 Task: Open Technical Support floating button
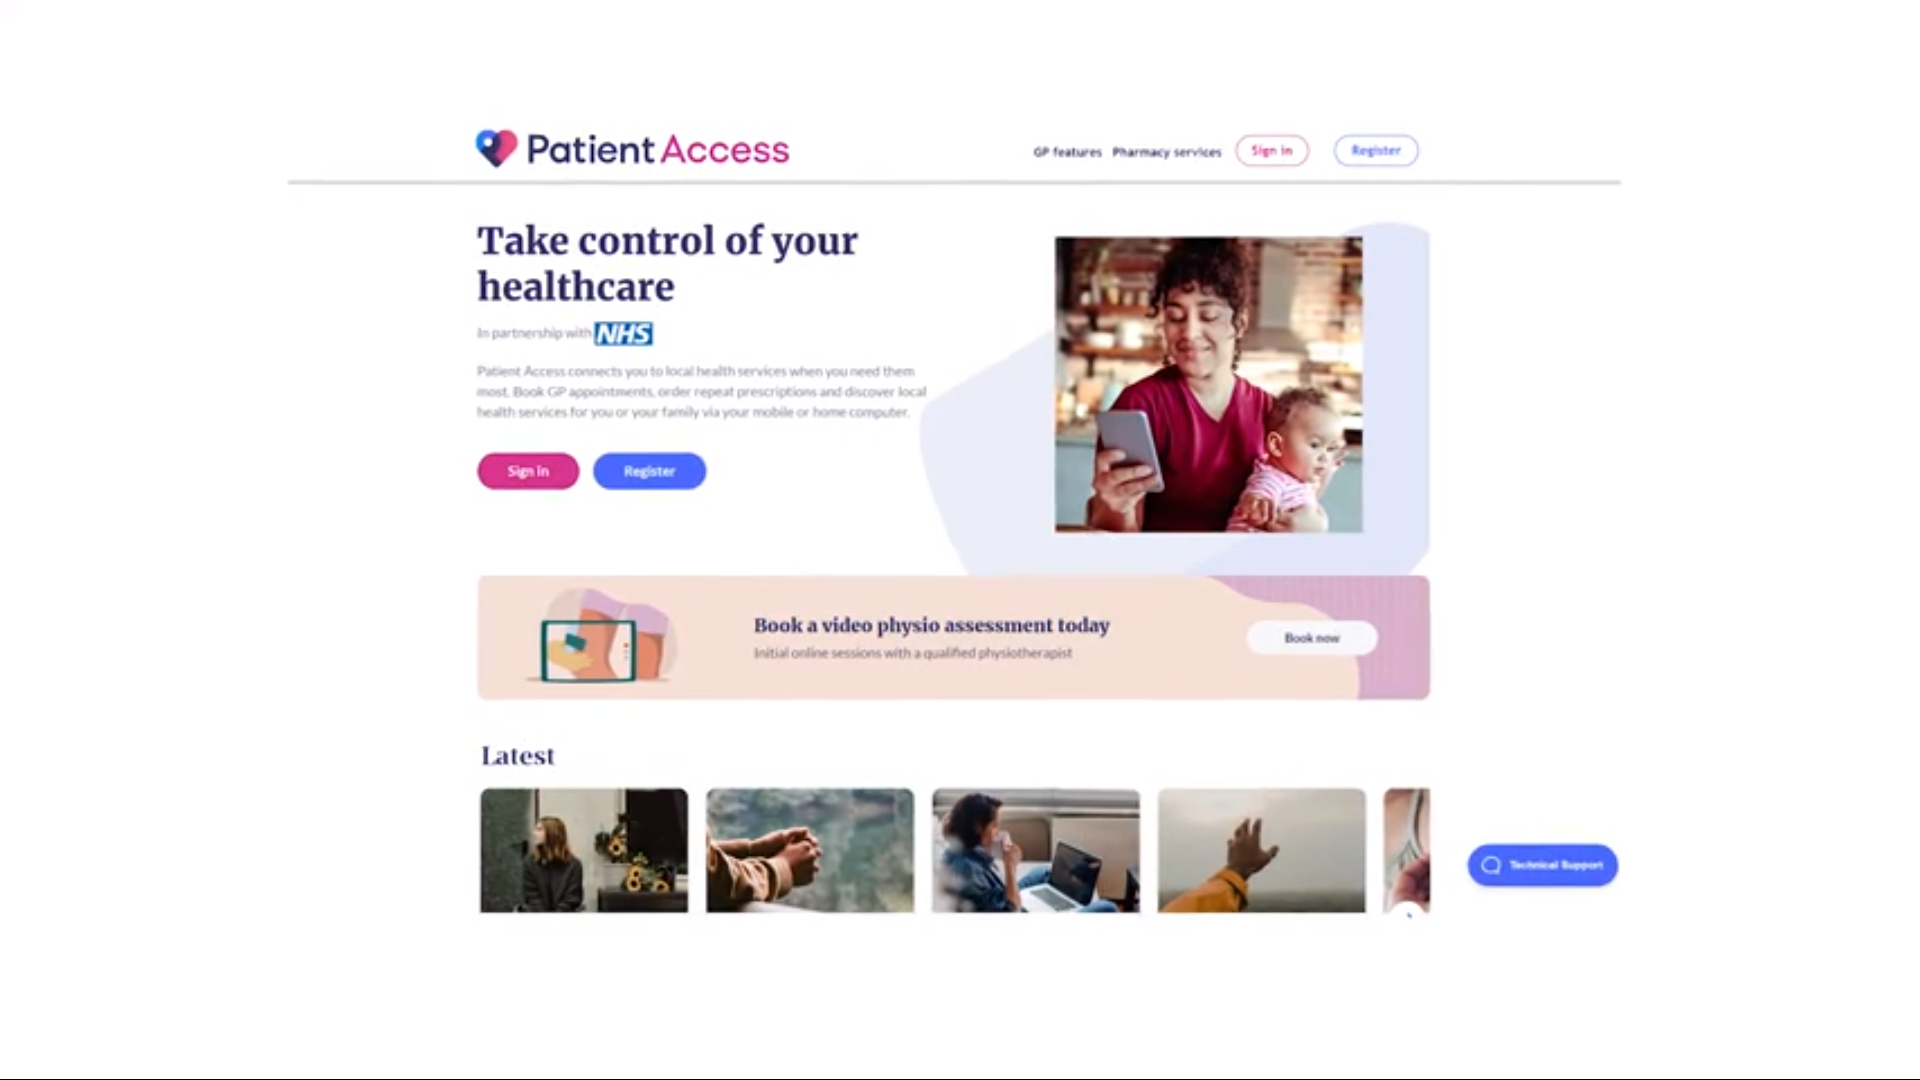(1543, 865)
